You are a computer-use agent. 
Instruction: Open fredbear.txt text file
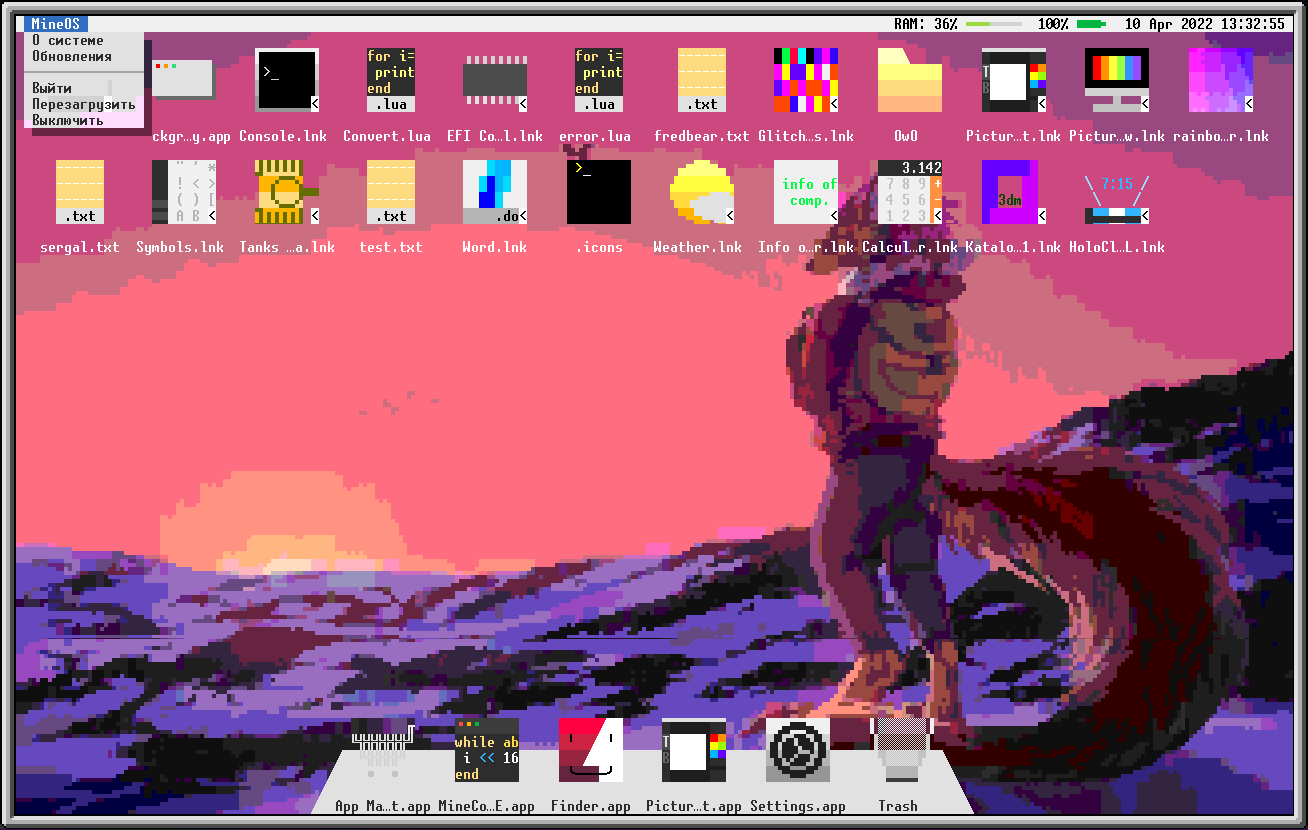[x=702, y=80]
